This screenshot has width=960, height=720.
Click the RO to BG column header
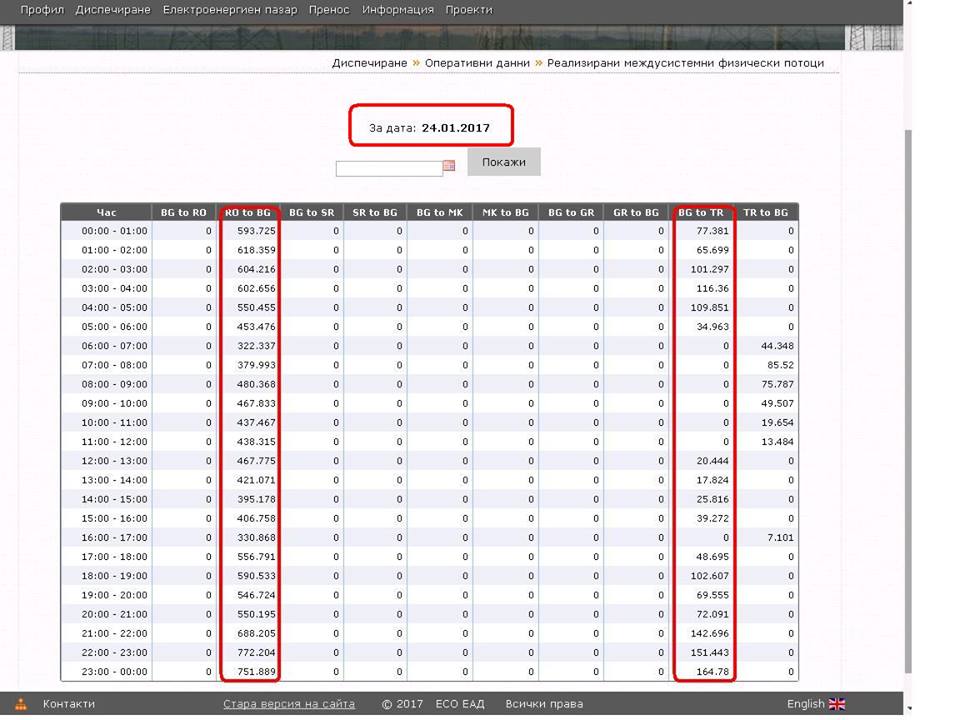click(248, 212)
